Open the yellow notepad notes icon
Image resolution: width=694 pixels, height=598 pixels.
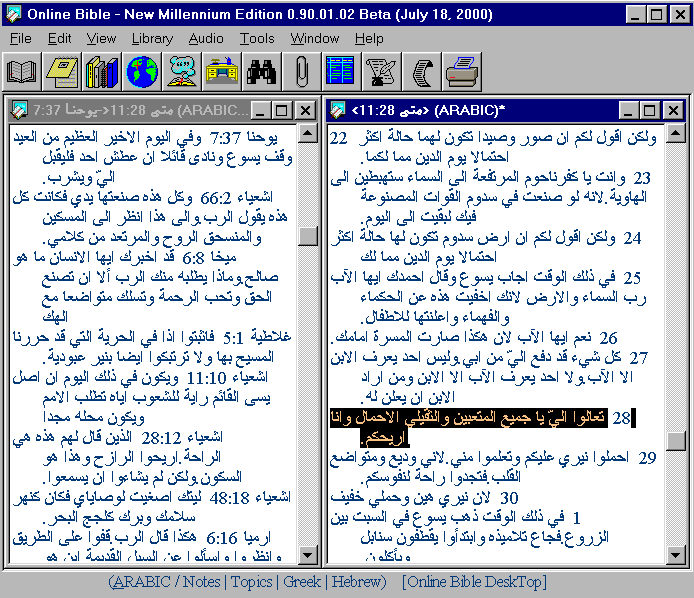point(62,72)
